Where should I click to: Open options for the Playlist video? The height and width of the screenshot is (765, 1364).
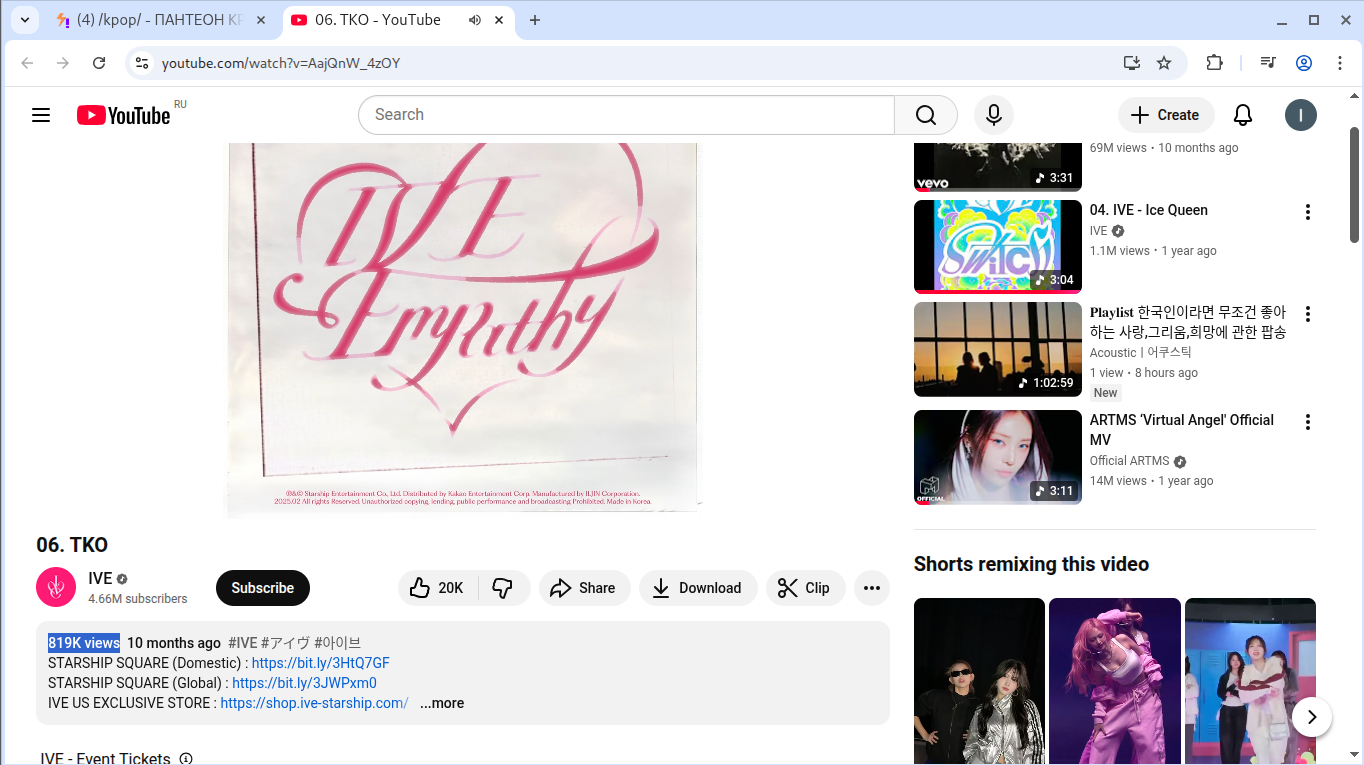tap(1307, 314)
